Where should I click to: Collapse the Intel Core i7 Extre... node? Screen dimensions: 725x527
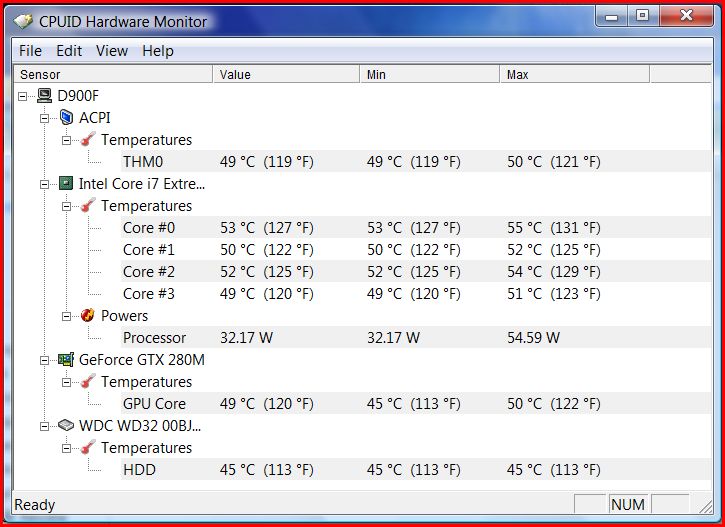click(x=44, y=184)
